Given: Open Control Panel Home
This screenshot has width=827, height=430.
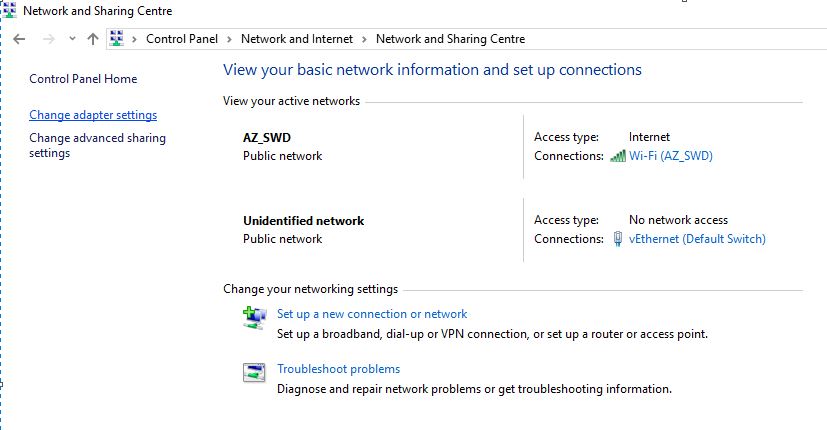Looking at the screenshot, I should pyautogui.click(x=83, y=79).
